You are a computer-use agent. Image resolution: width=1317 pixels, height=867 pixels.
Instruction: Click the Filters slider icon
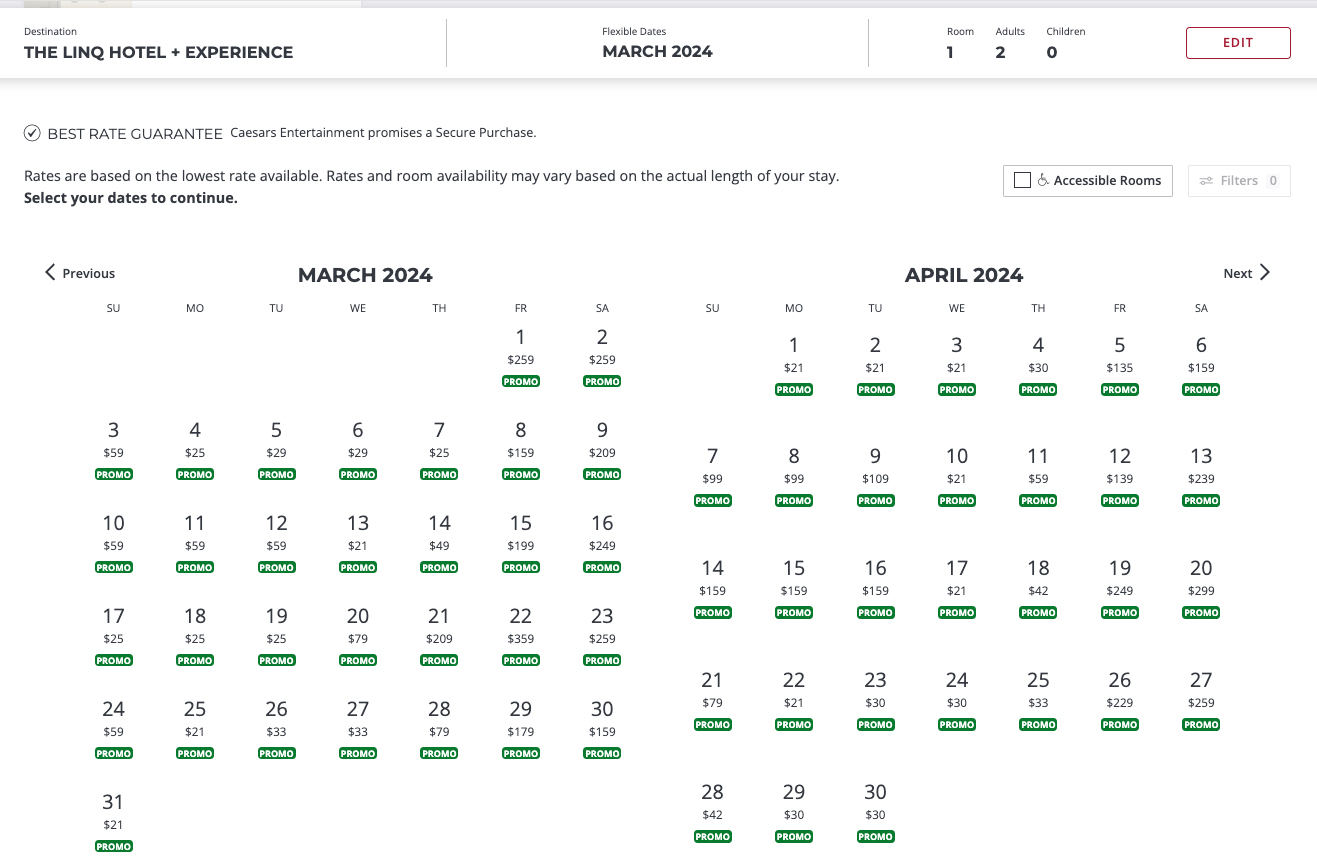[x=1206, y=181]
